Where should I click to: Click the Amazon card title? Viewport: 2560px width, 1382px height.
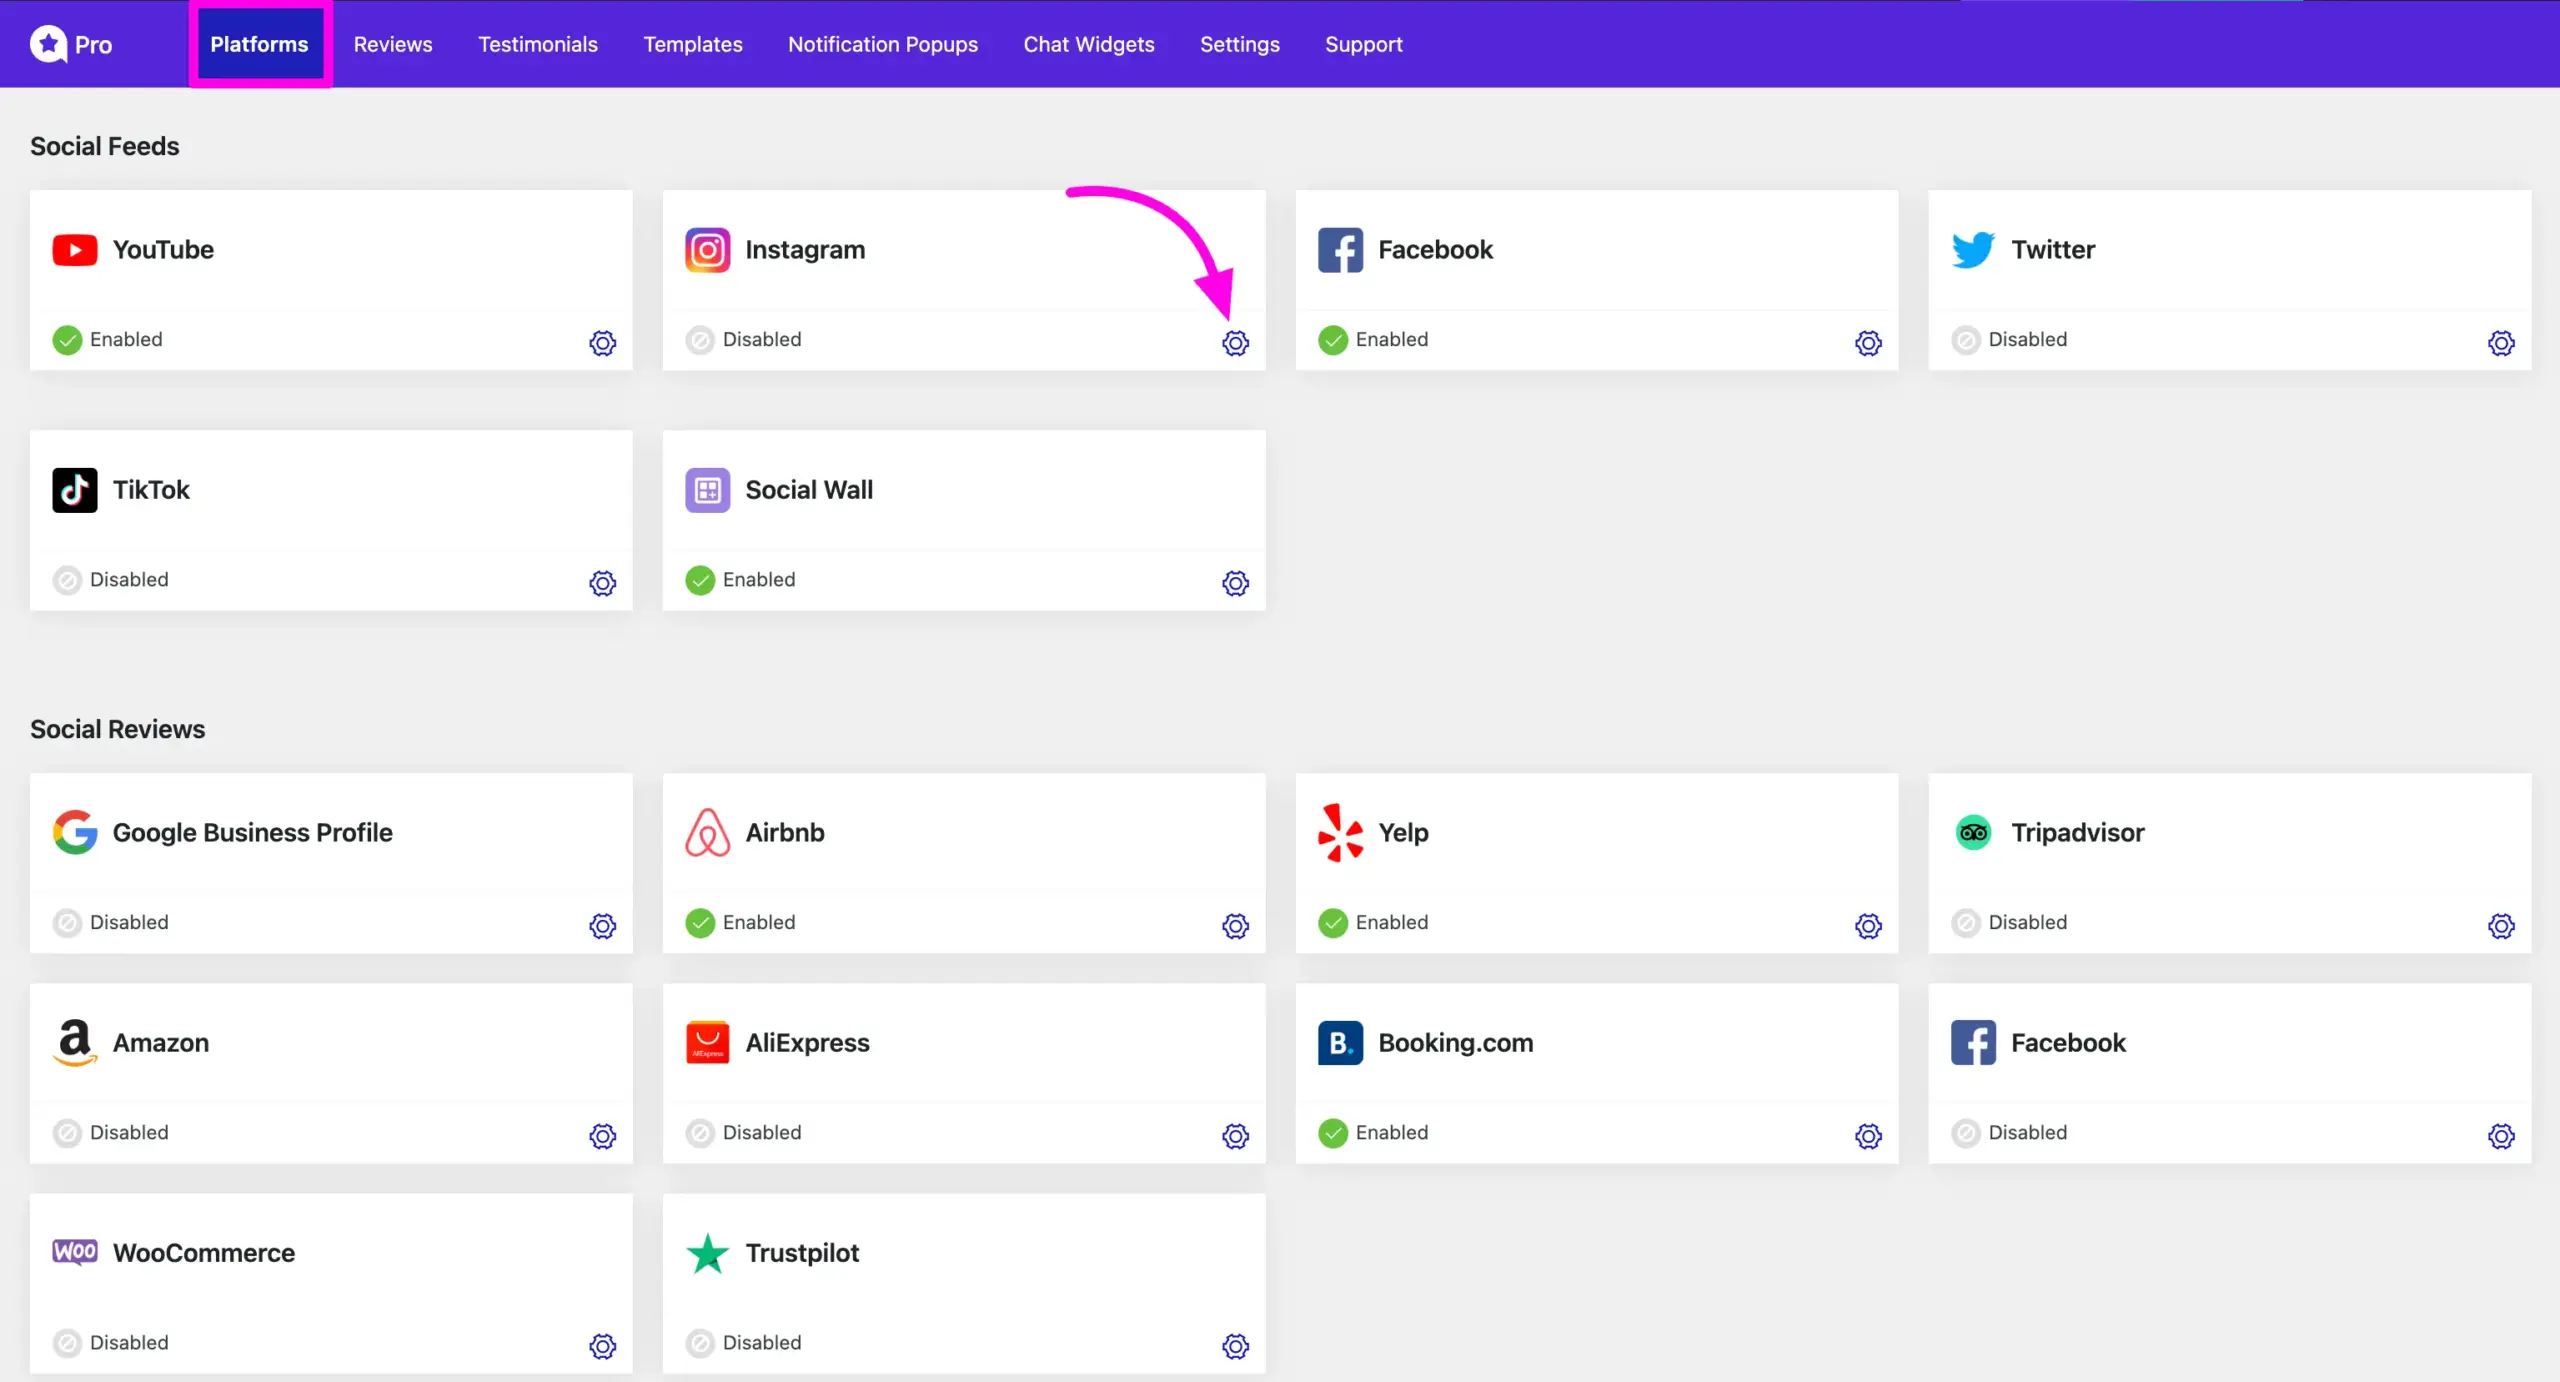161,1042
